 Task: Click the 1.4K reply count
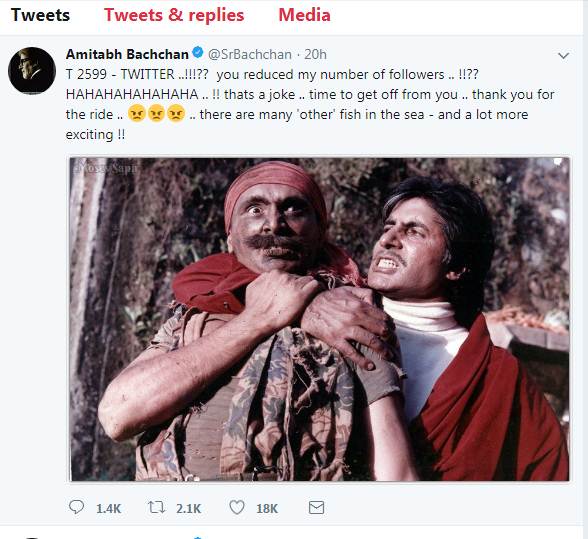click(109, 509)
